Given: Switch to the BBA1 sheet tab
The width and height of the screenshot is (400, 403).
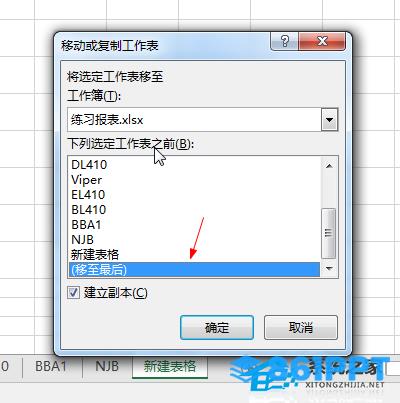Looking at the screenshot, I should (51, 366).
